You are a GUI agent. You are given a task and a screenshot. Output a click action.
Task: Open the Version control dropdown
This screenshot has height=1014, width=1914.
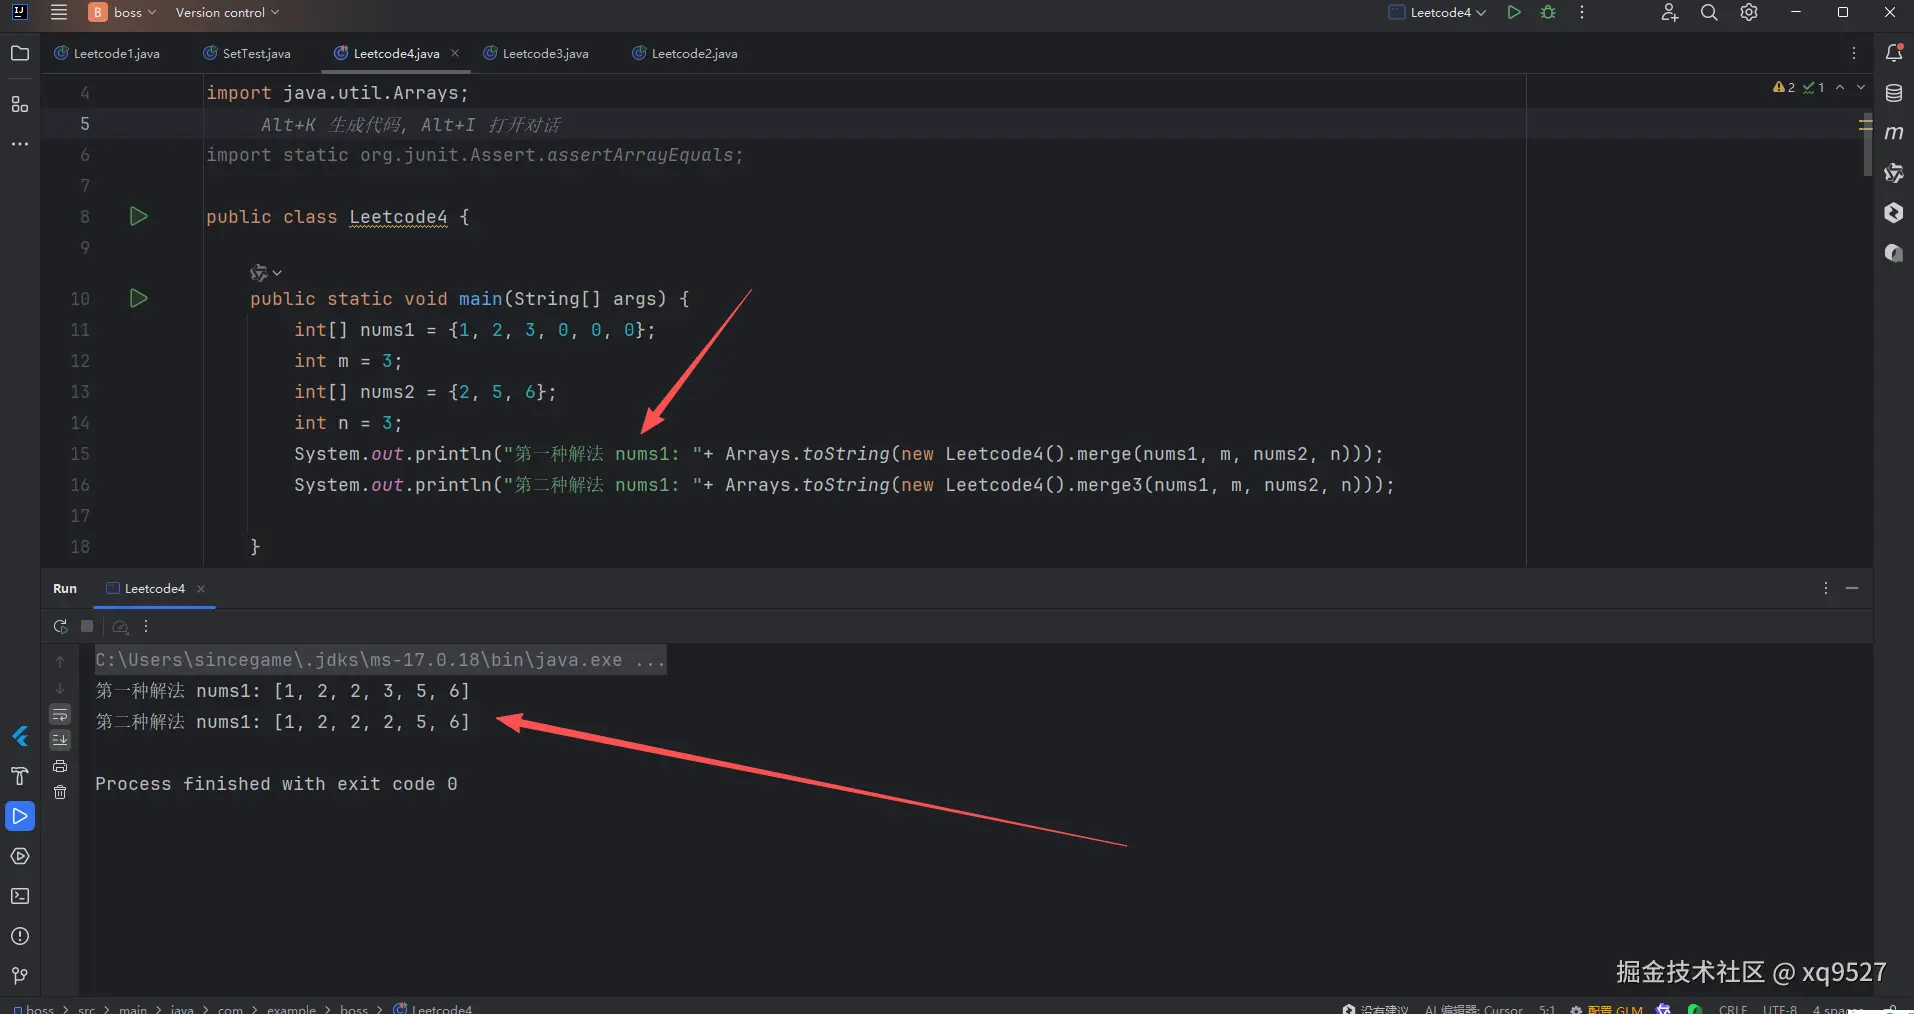[227, 13]
